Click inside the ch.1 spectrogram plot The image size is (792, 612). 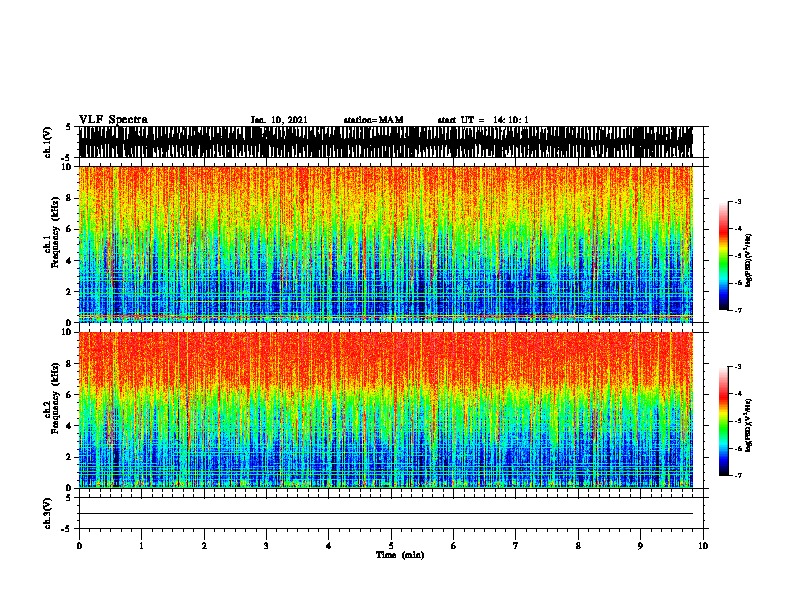[386, 244]
